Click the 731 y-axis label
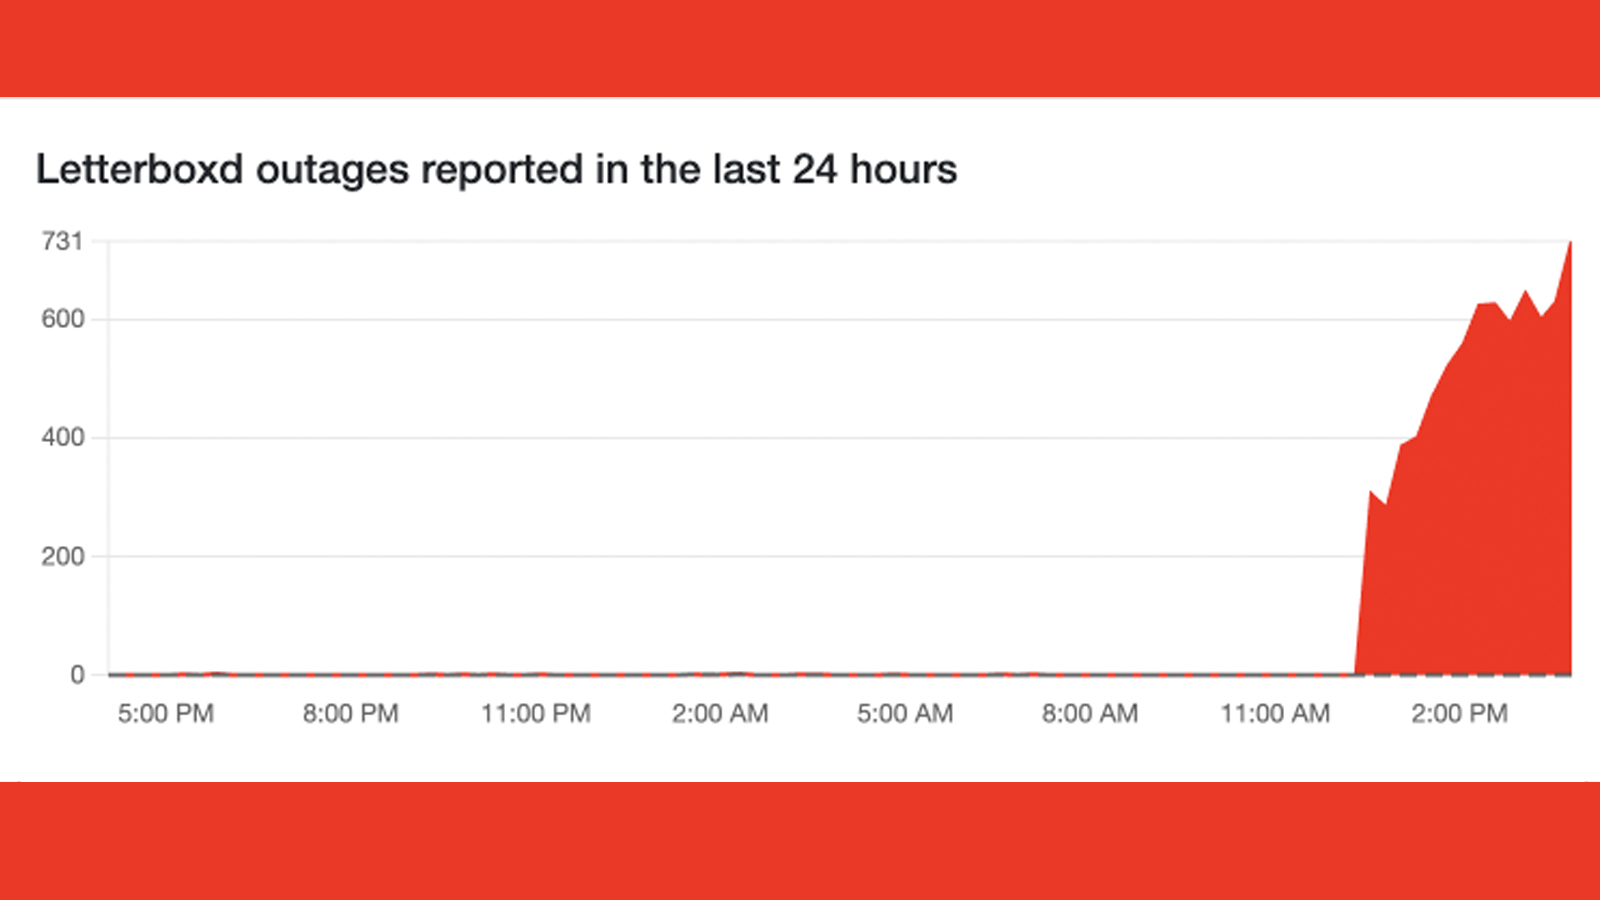Viewport: 1600px width, 900px height. coord(62,241)
